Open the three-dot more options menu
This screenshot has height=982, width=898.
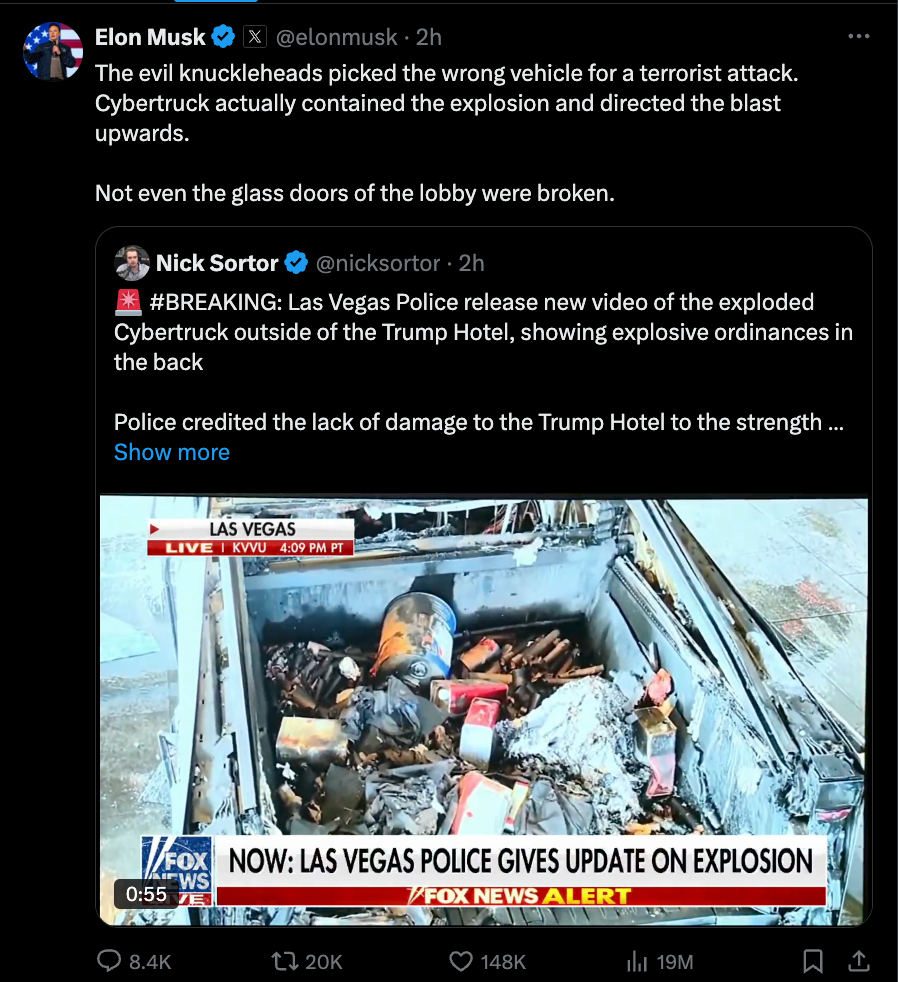859,36
